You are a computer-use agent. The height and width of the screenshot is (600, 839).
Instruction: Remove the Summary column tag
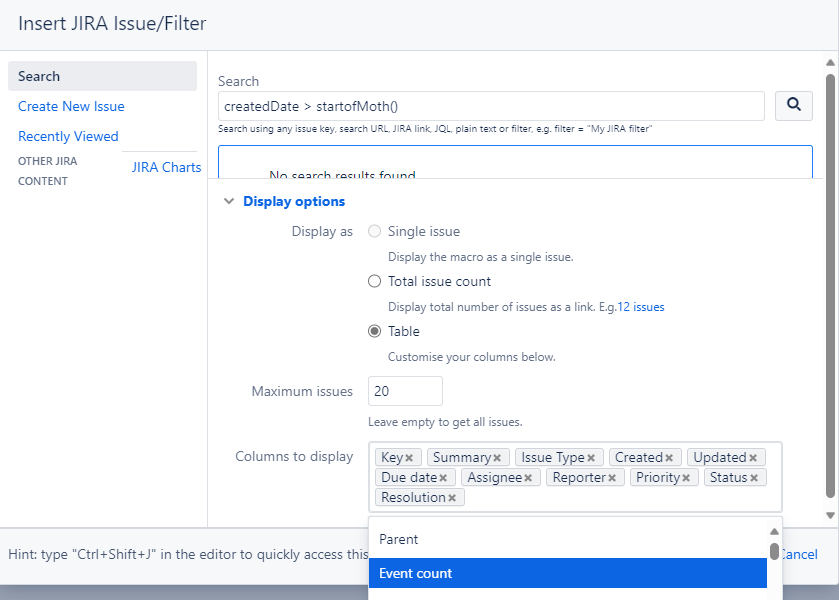tap(497, 458)
